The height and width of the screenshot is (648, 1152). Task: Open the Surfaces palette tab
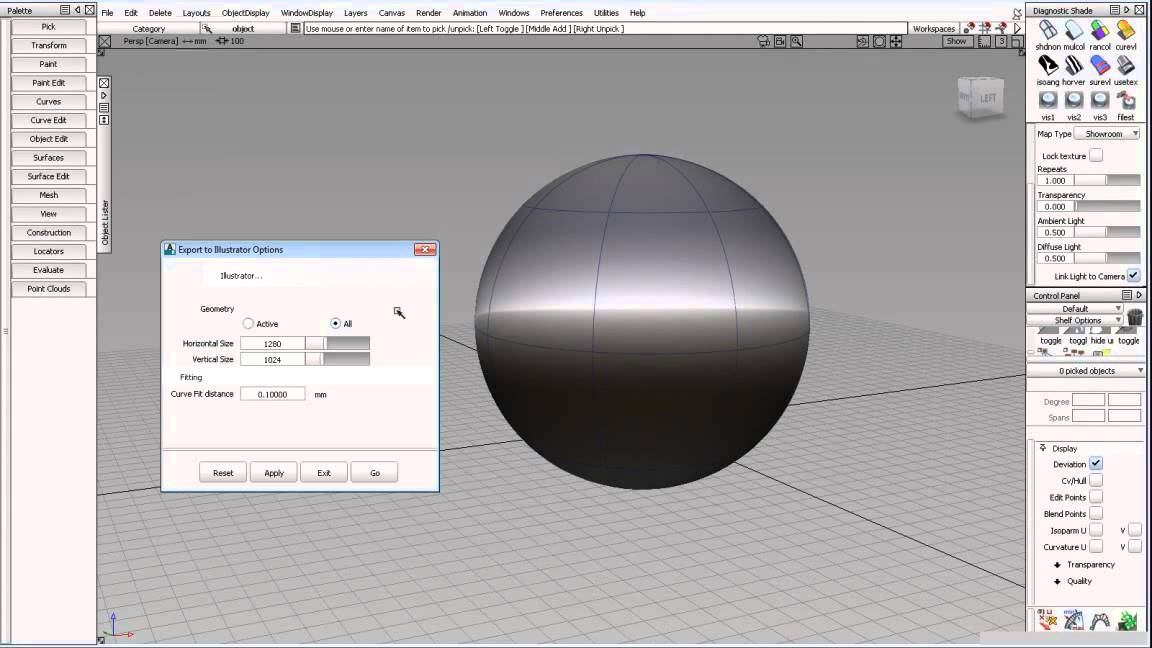[x=48, y=158]
